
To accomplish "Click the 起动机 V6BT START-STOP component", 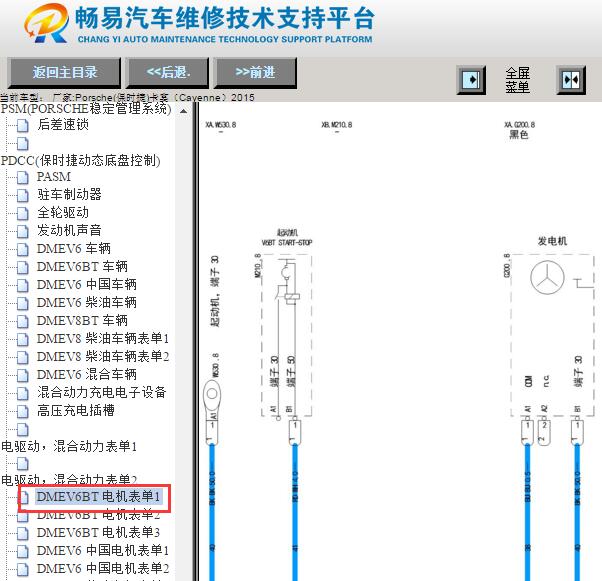I will 287,335.
